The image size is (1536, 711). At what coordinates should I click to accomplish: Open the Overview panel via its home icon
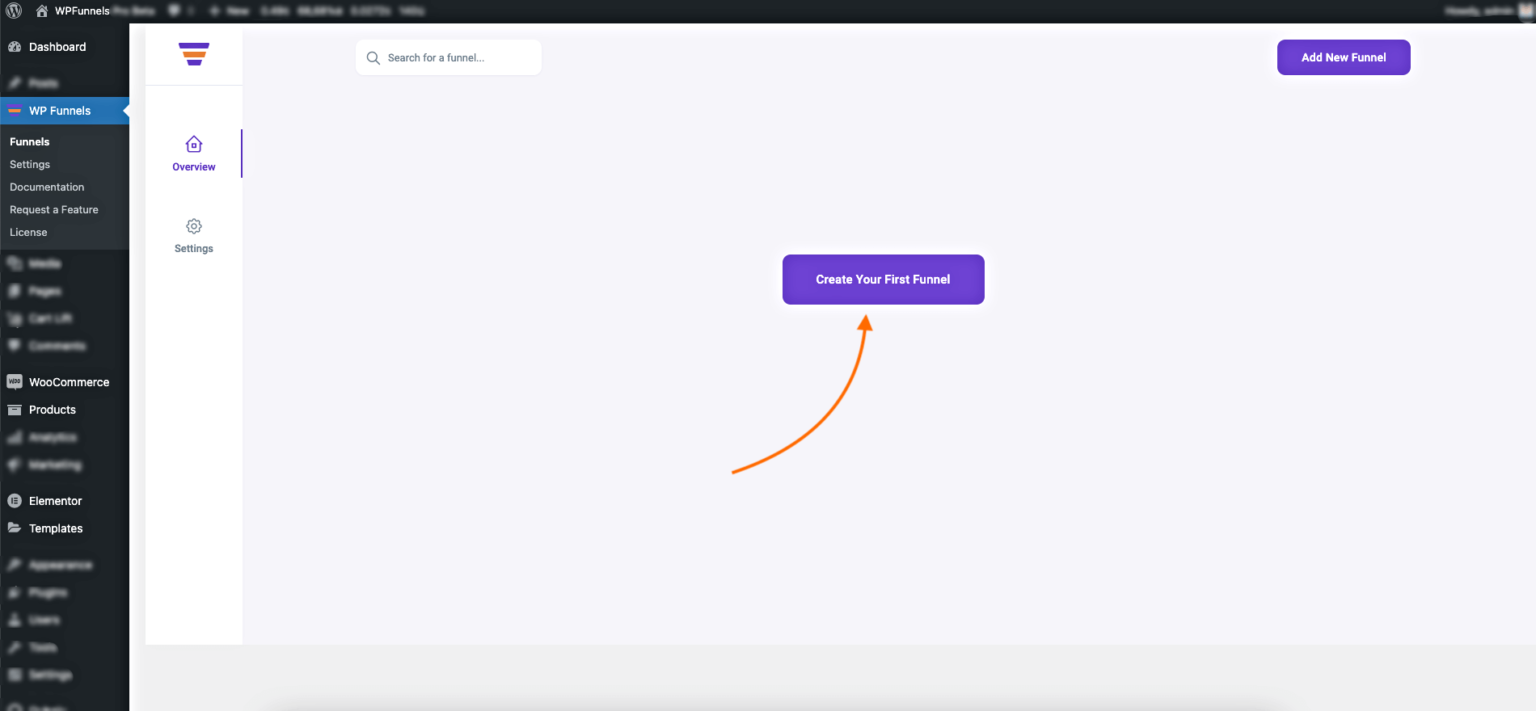193,143
